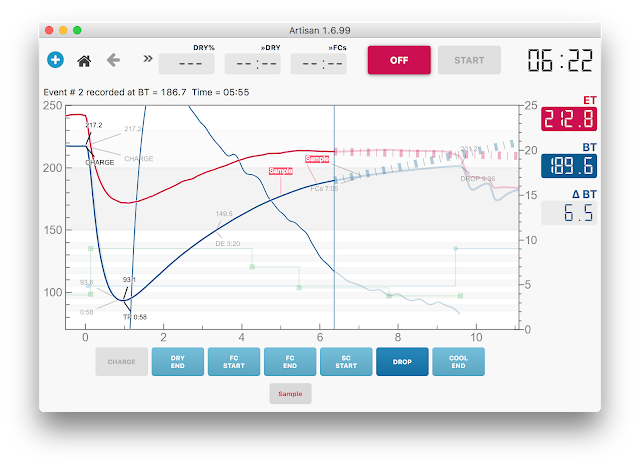Click the blue plus icon in the toolbar
The height and width of the screenshot is (468, 640).
coord(55,60)
